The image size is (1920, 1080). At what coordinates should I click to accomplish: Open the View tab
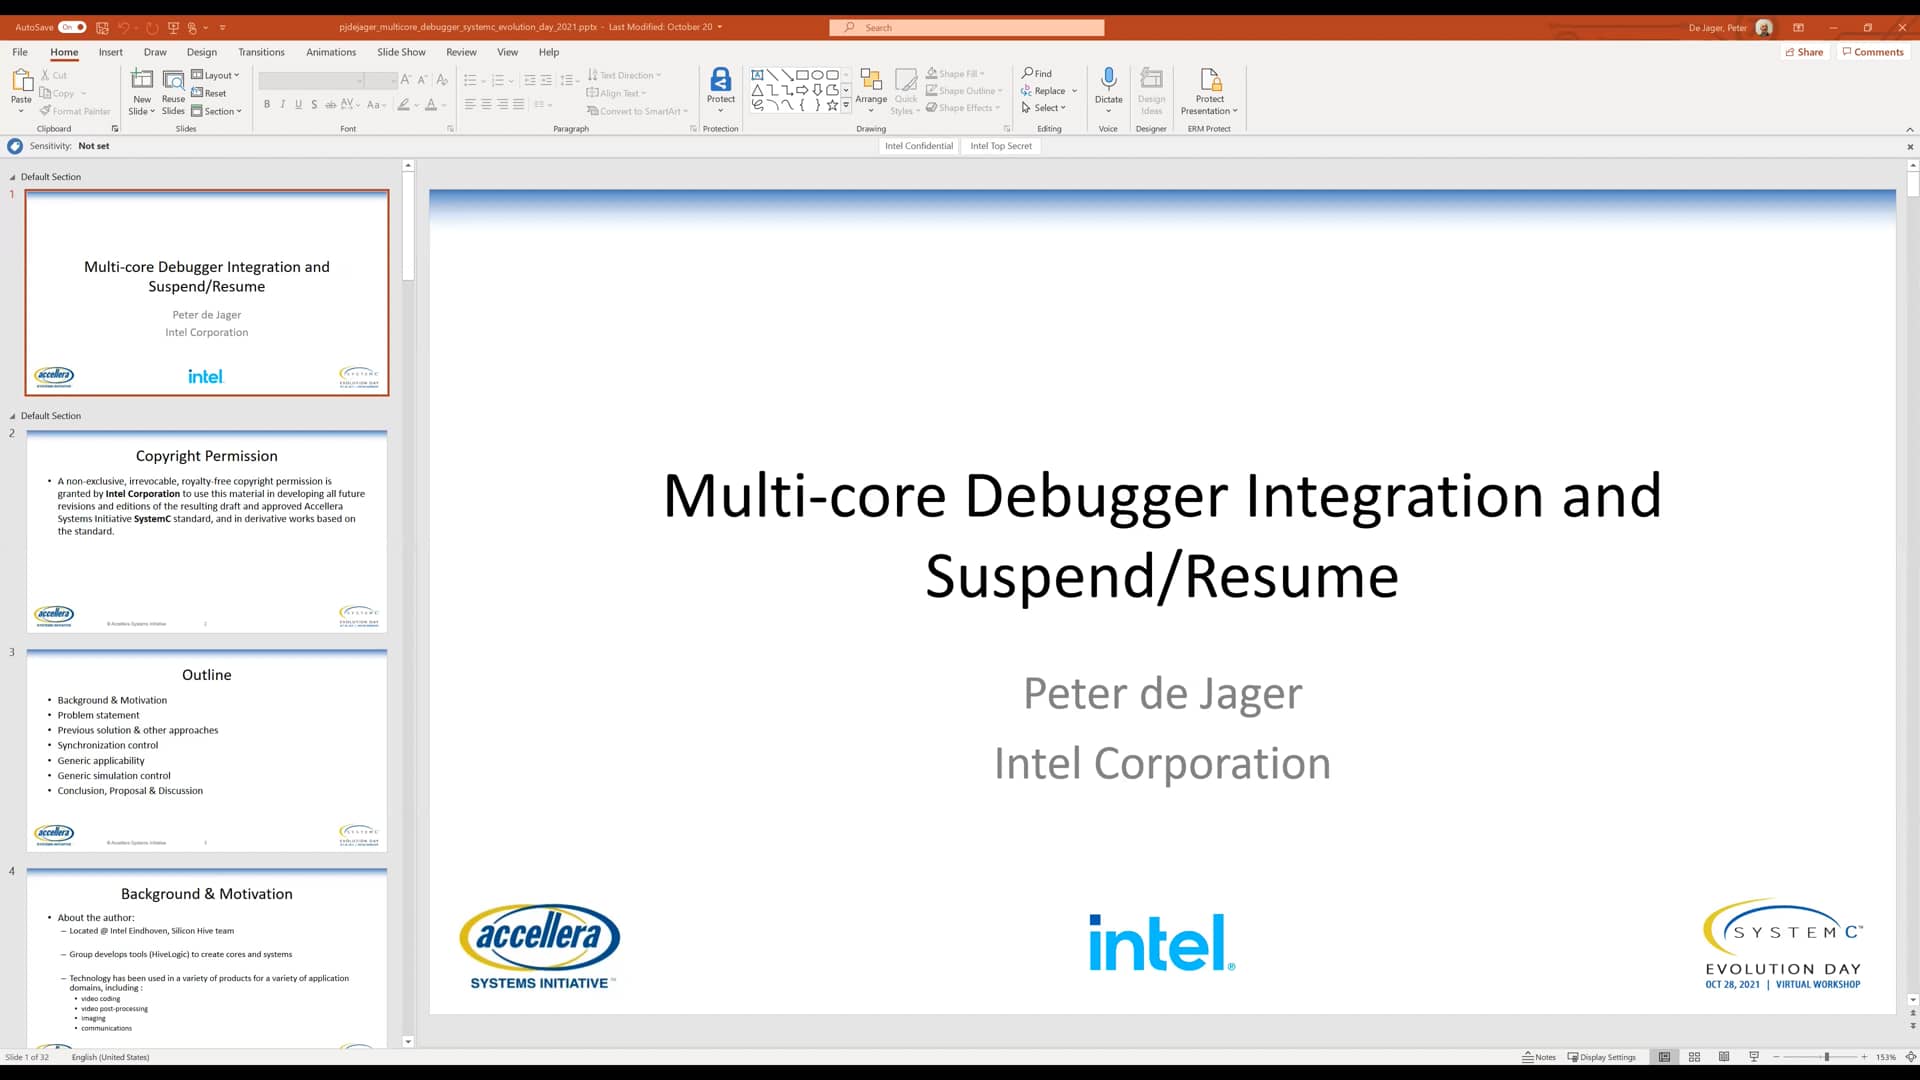pos(508,52)
